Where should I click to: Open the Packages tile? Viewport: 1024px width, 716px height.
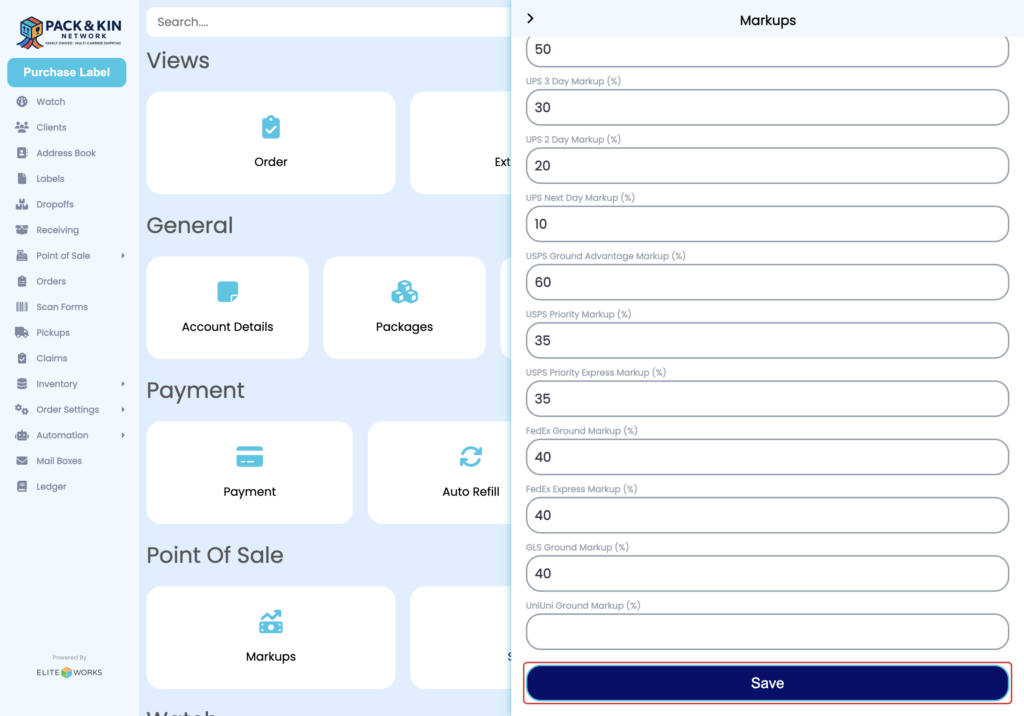point(404,307)
